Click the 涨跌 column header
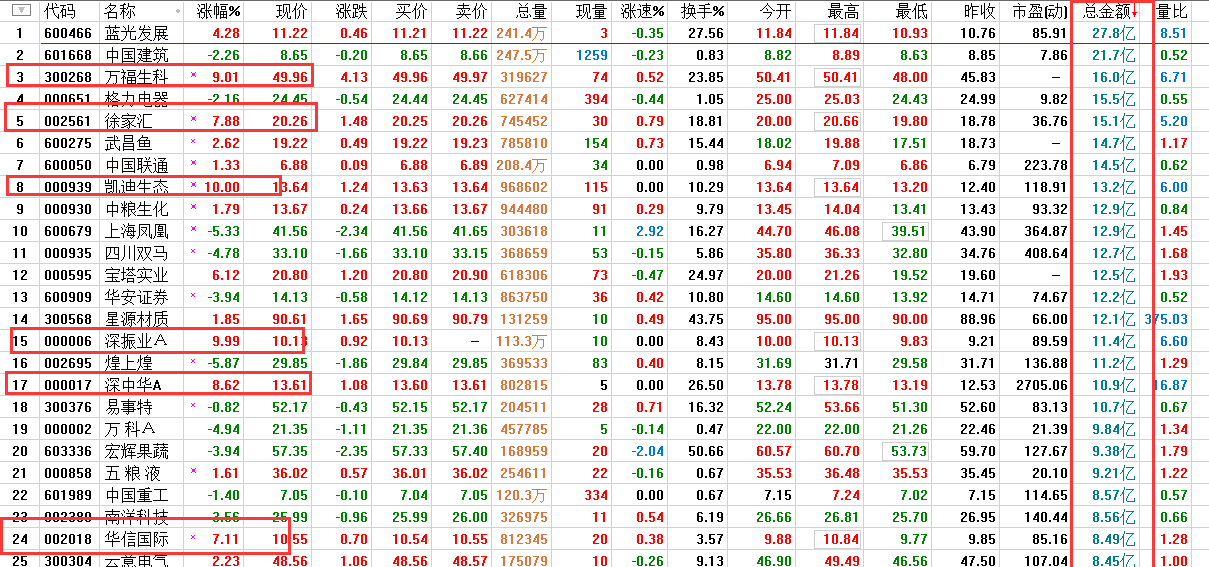 (x=351, y=11)
